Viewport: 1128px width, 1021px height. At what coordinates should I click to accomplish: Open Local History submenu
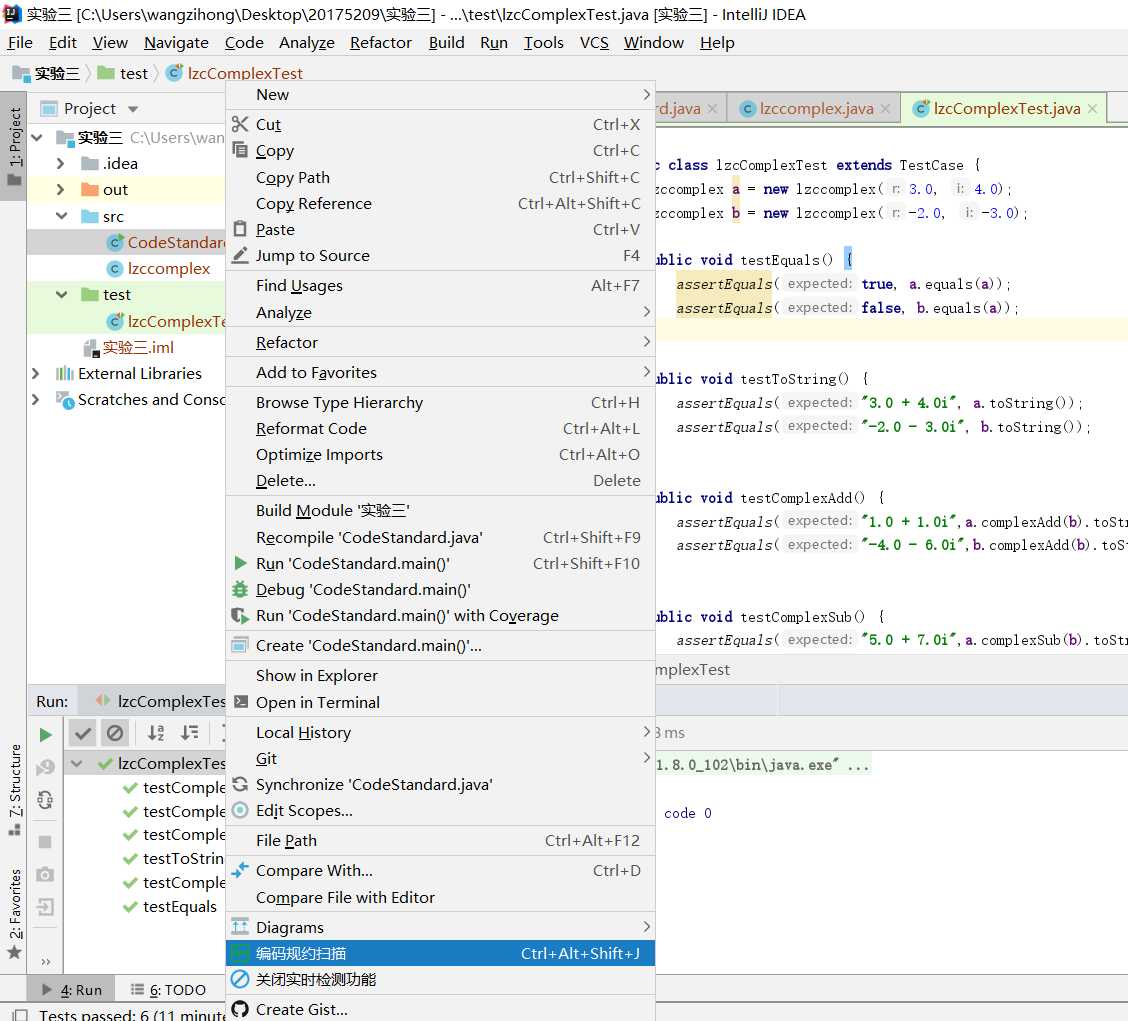click(440, 732)
